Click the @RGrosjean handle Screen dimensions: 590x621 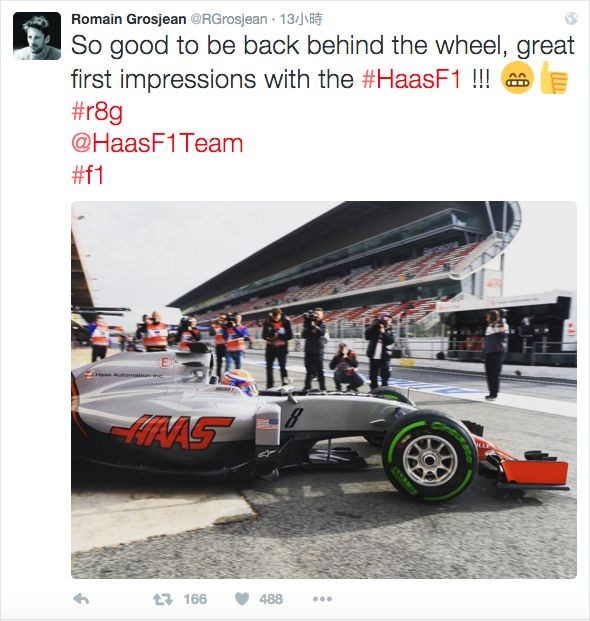coord(229,19)
